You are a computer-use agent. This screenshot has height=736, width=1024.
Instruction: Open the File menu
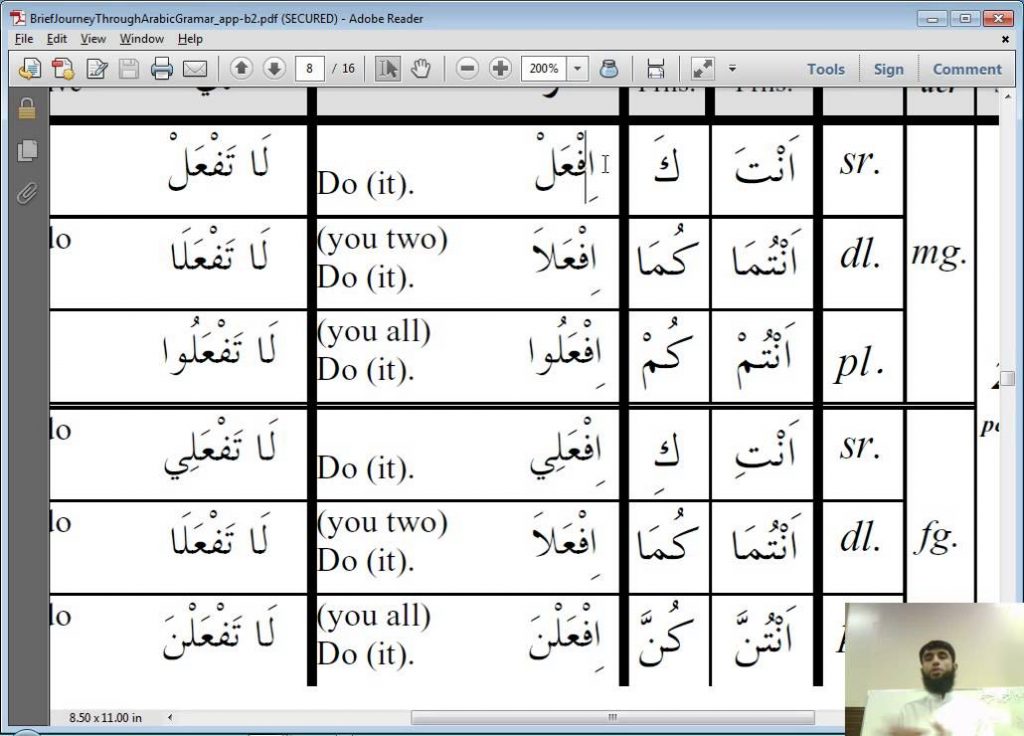coord(22,38)
